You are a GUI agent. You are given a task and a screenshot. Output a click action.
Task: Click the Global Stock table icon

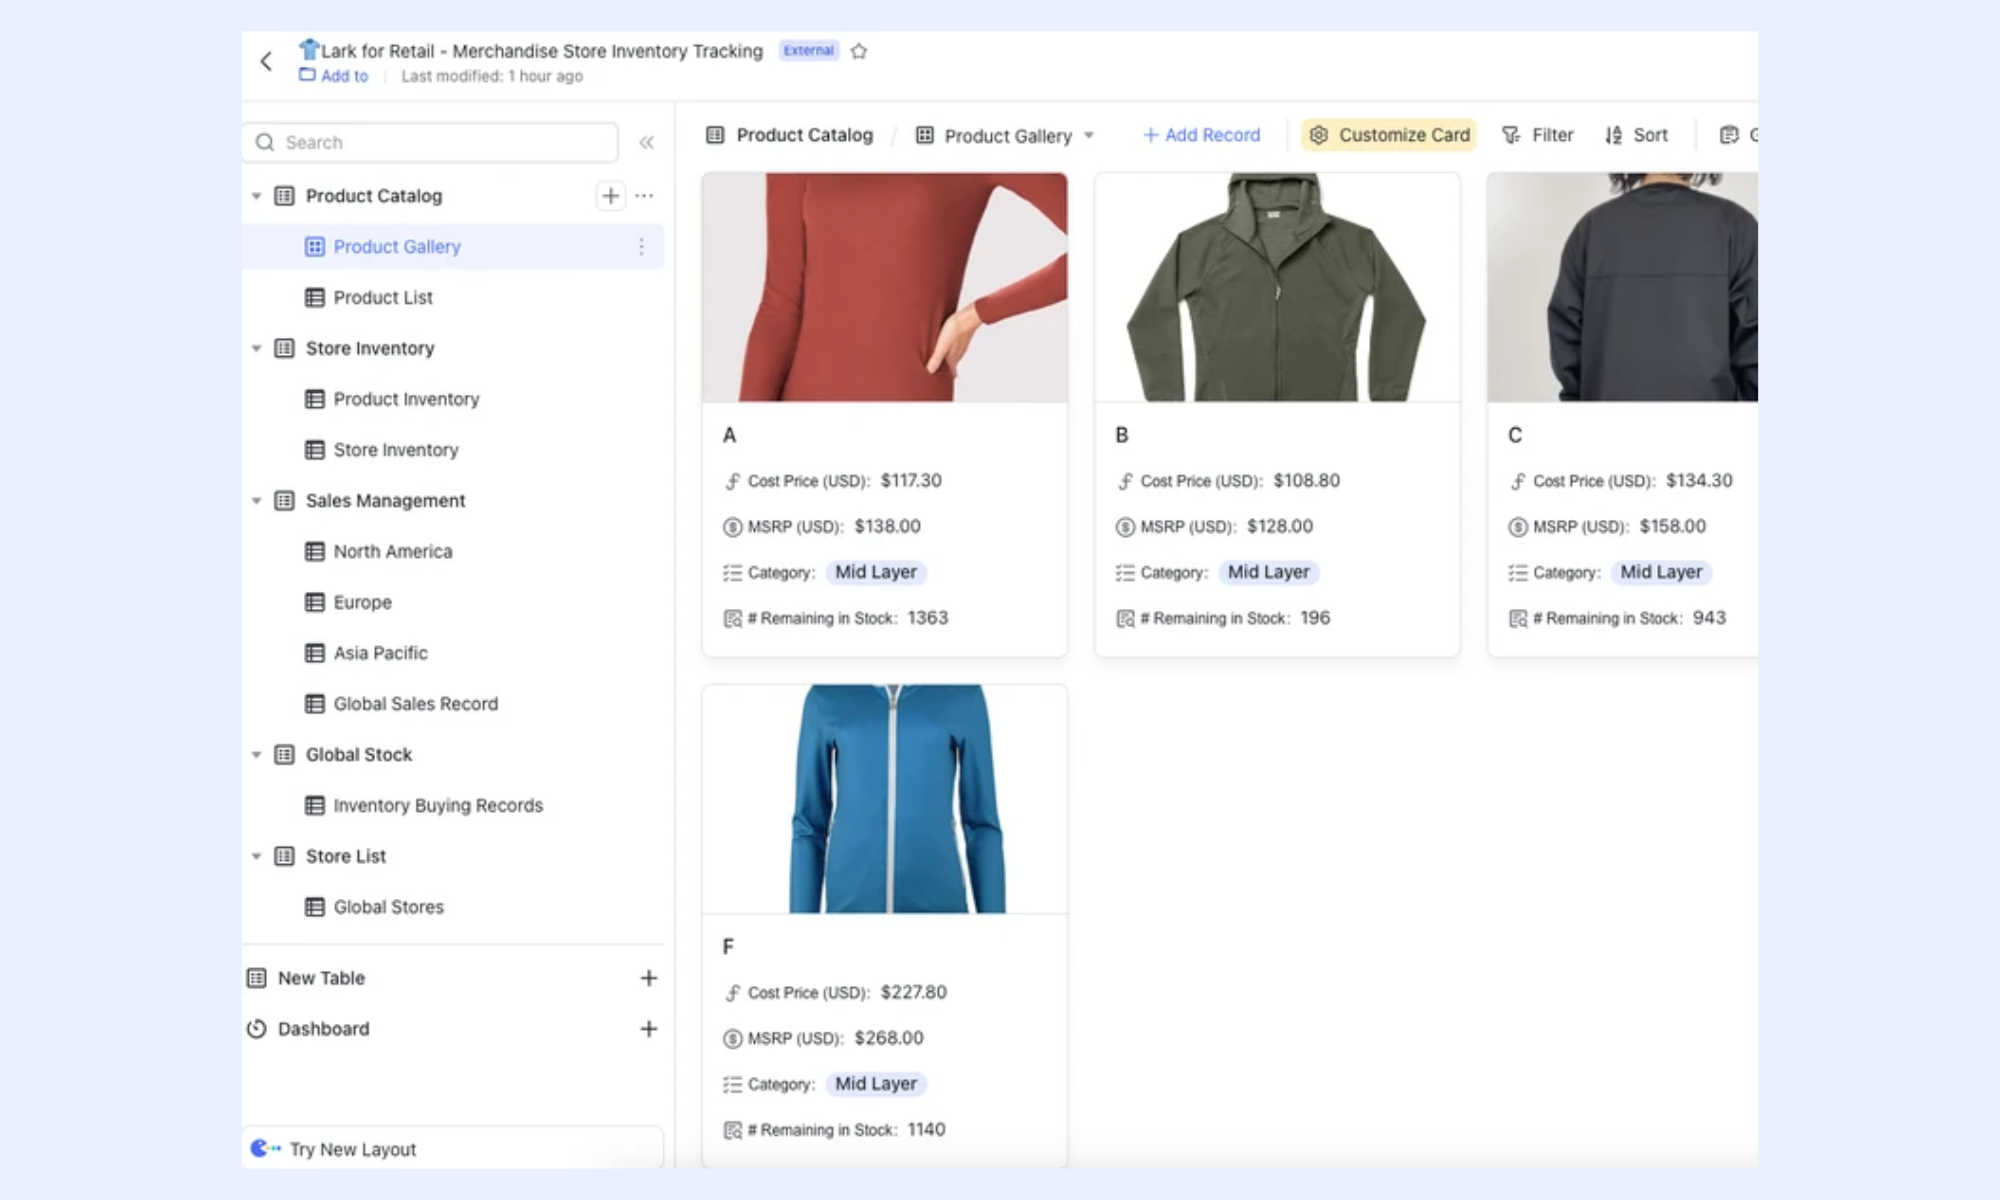285,754
